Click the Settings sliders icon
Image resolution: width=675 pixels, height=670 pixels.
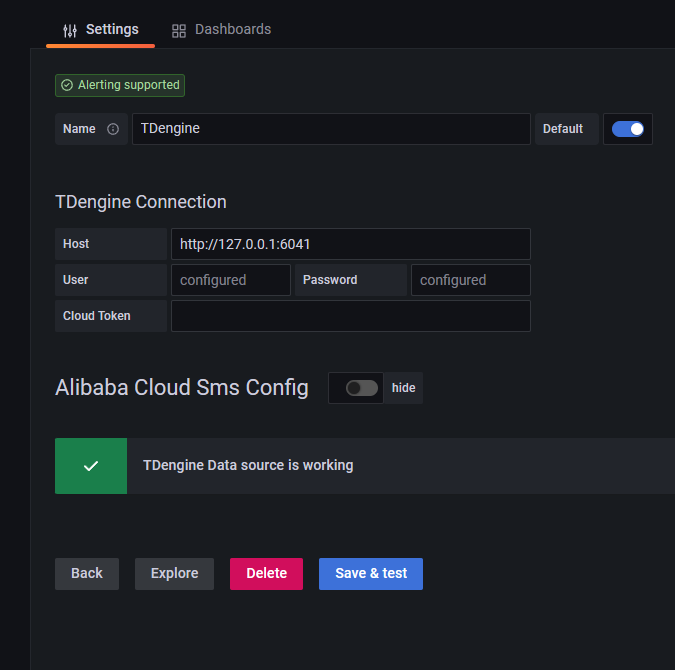[70, 31]
